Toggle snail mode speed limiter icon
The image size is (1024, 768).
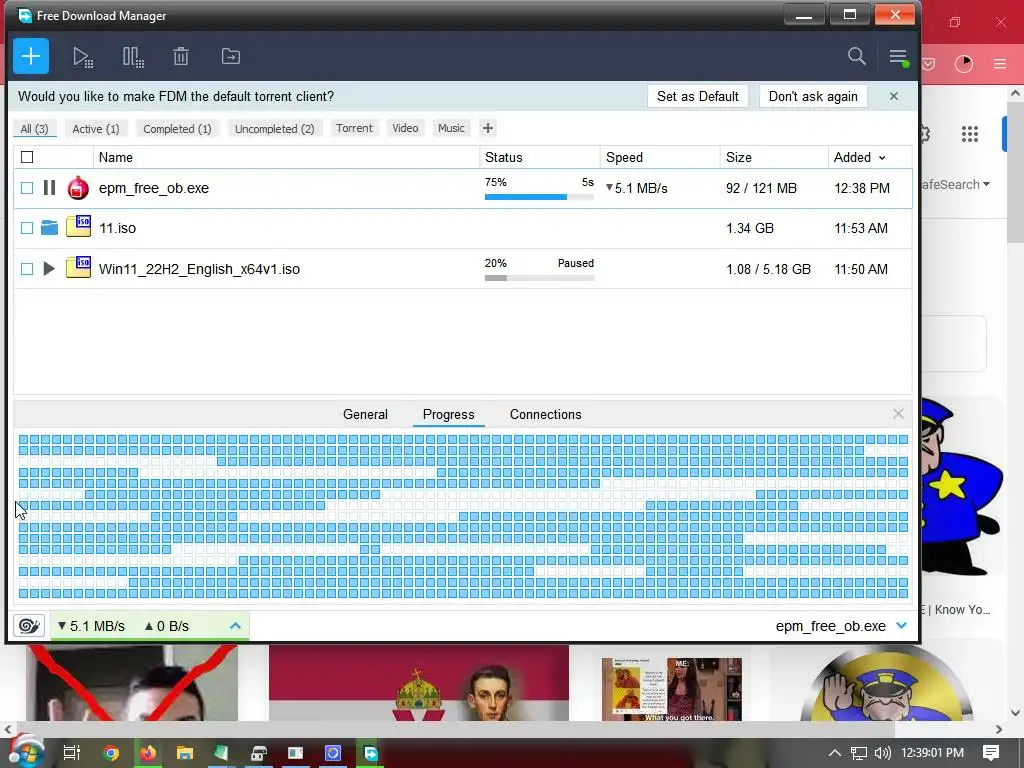pyautogui.click(x=29, y=626)
